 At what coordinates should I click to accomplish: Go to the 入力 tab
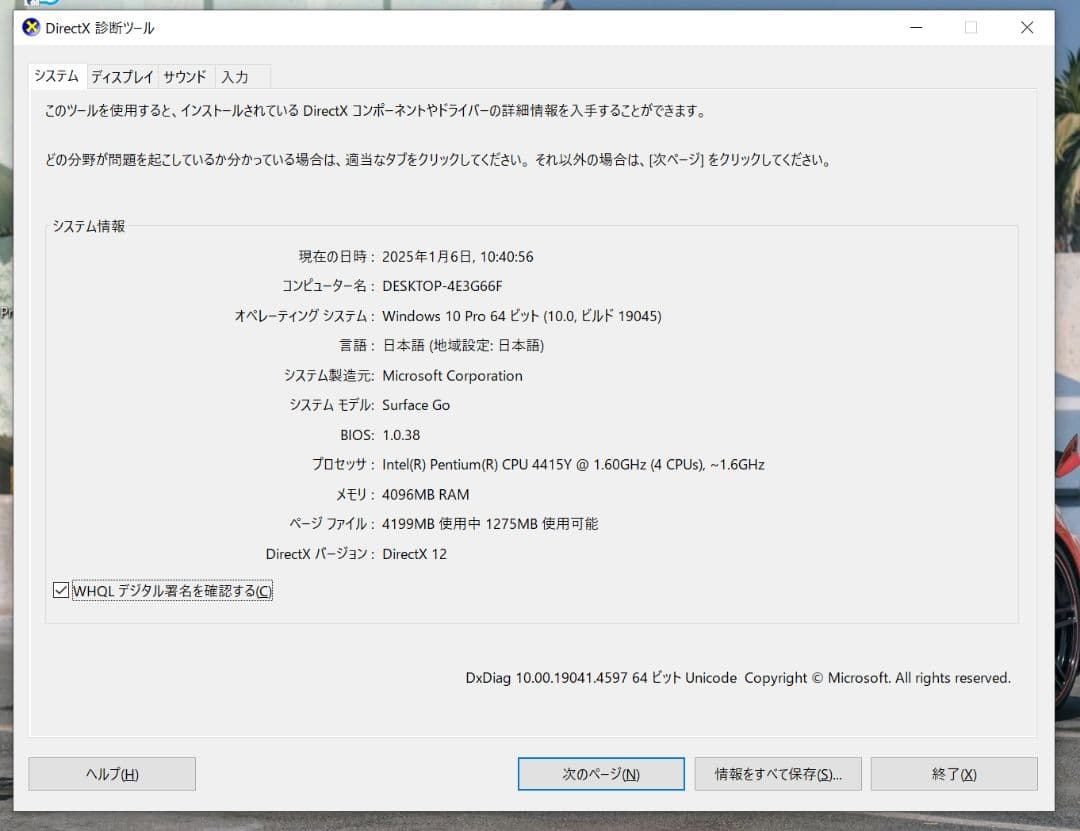[x=235, y=77]
